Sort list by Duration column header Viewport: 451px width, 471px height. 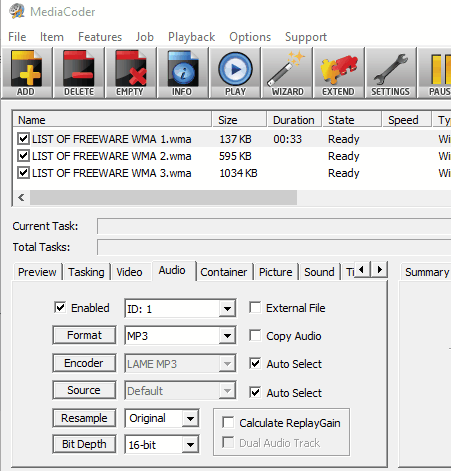294,120
